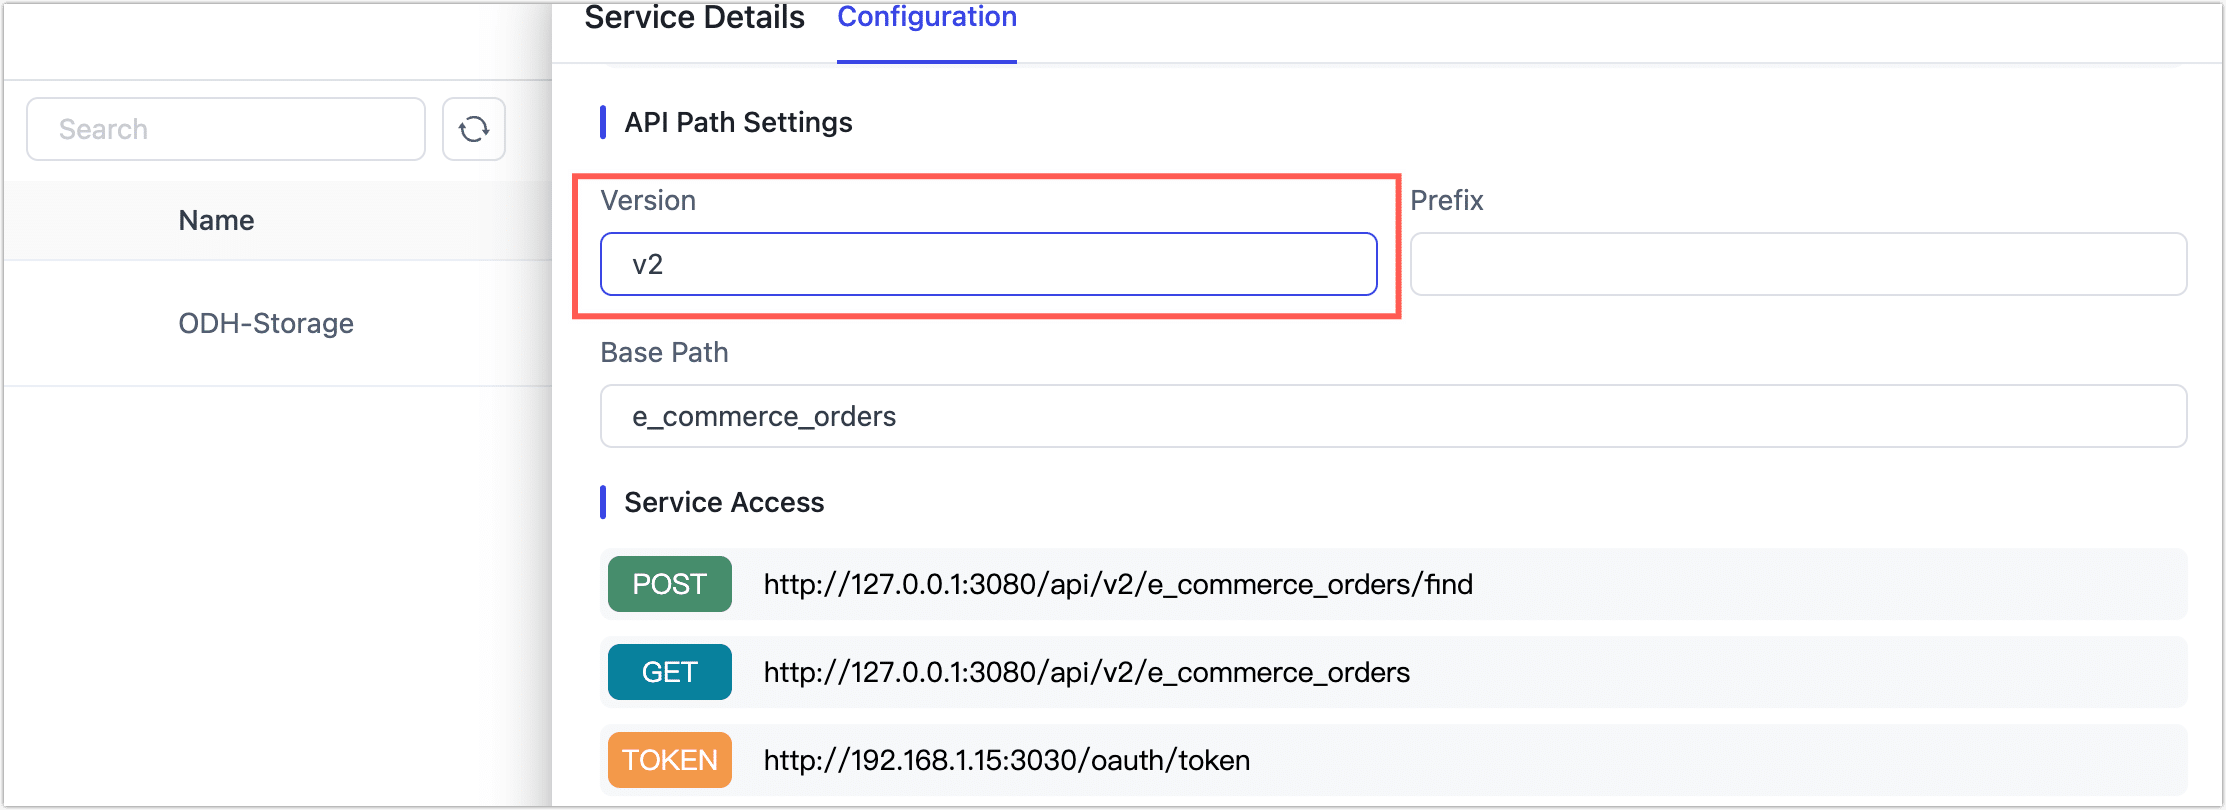Click the API Path Settings heading
The image size is (2226, 810).
click(738, 122)
